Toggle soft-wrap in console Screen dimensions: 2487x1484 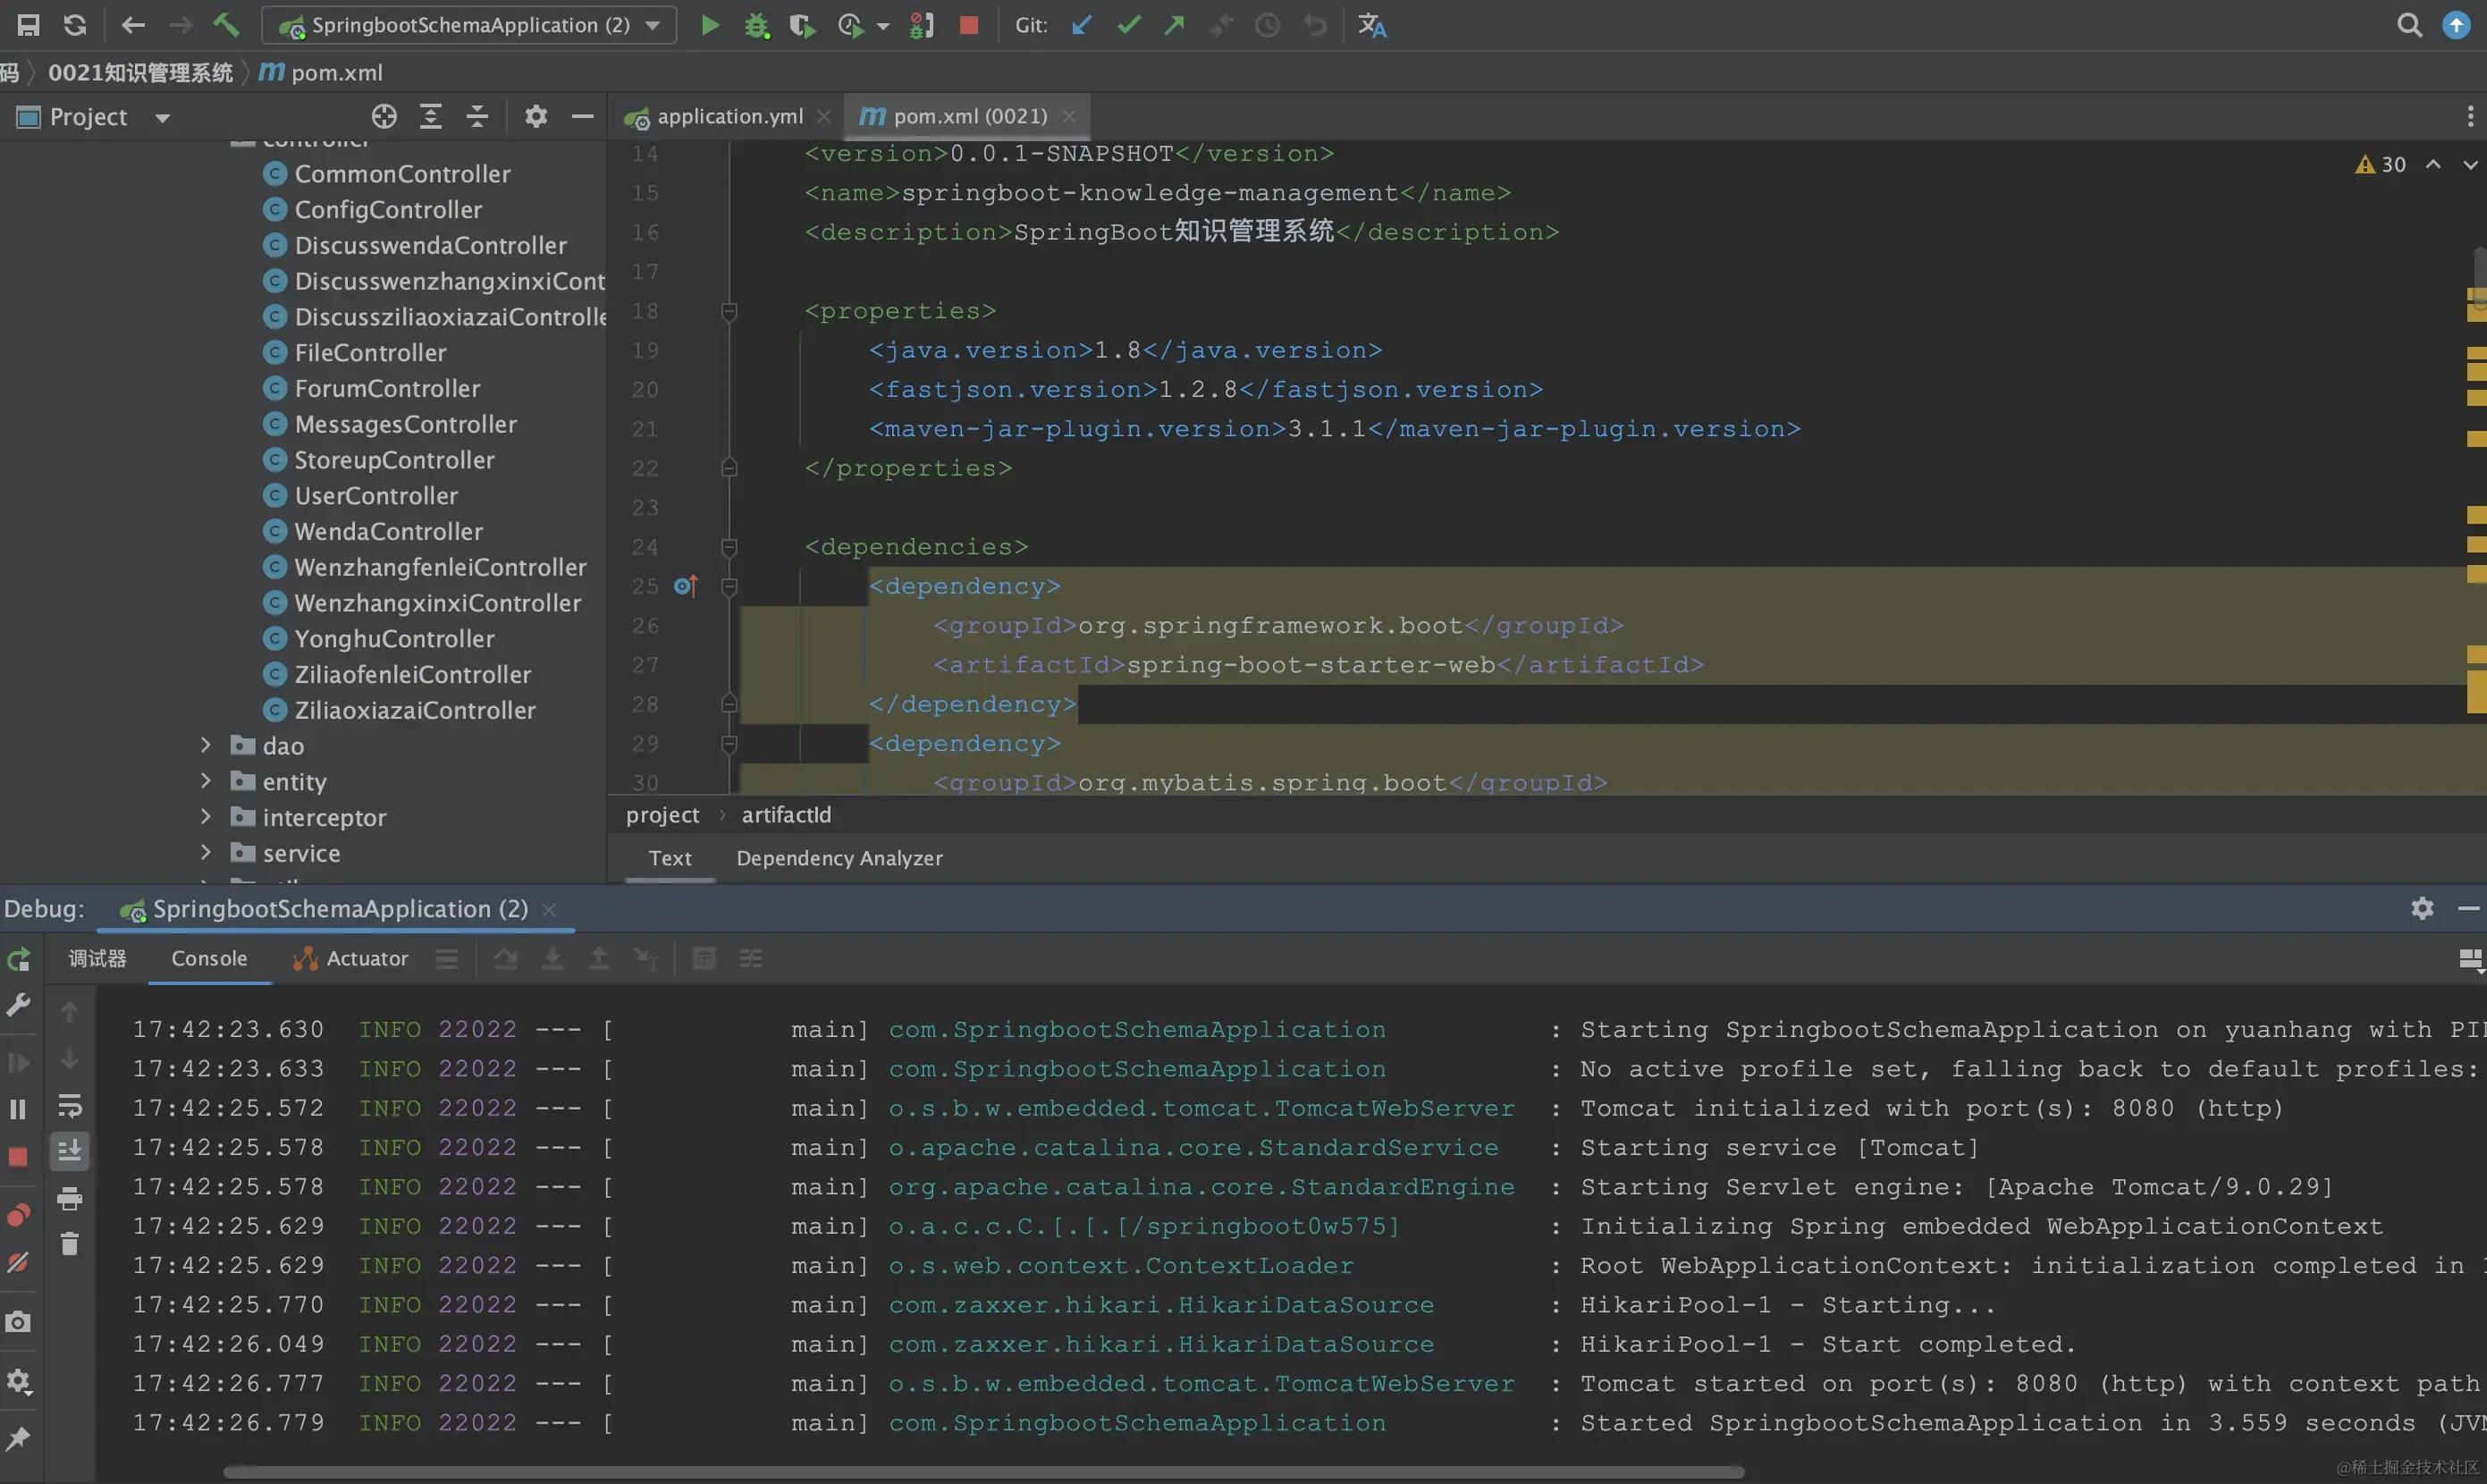point(69,1106)
